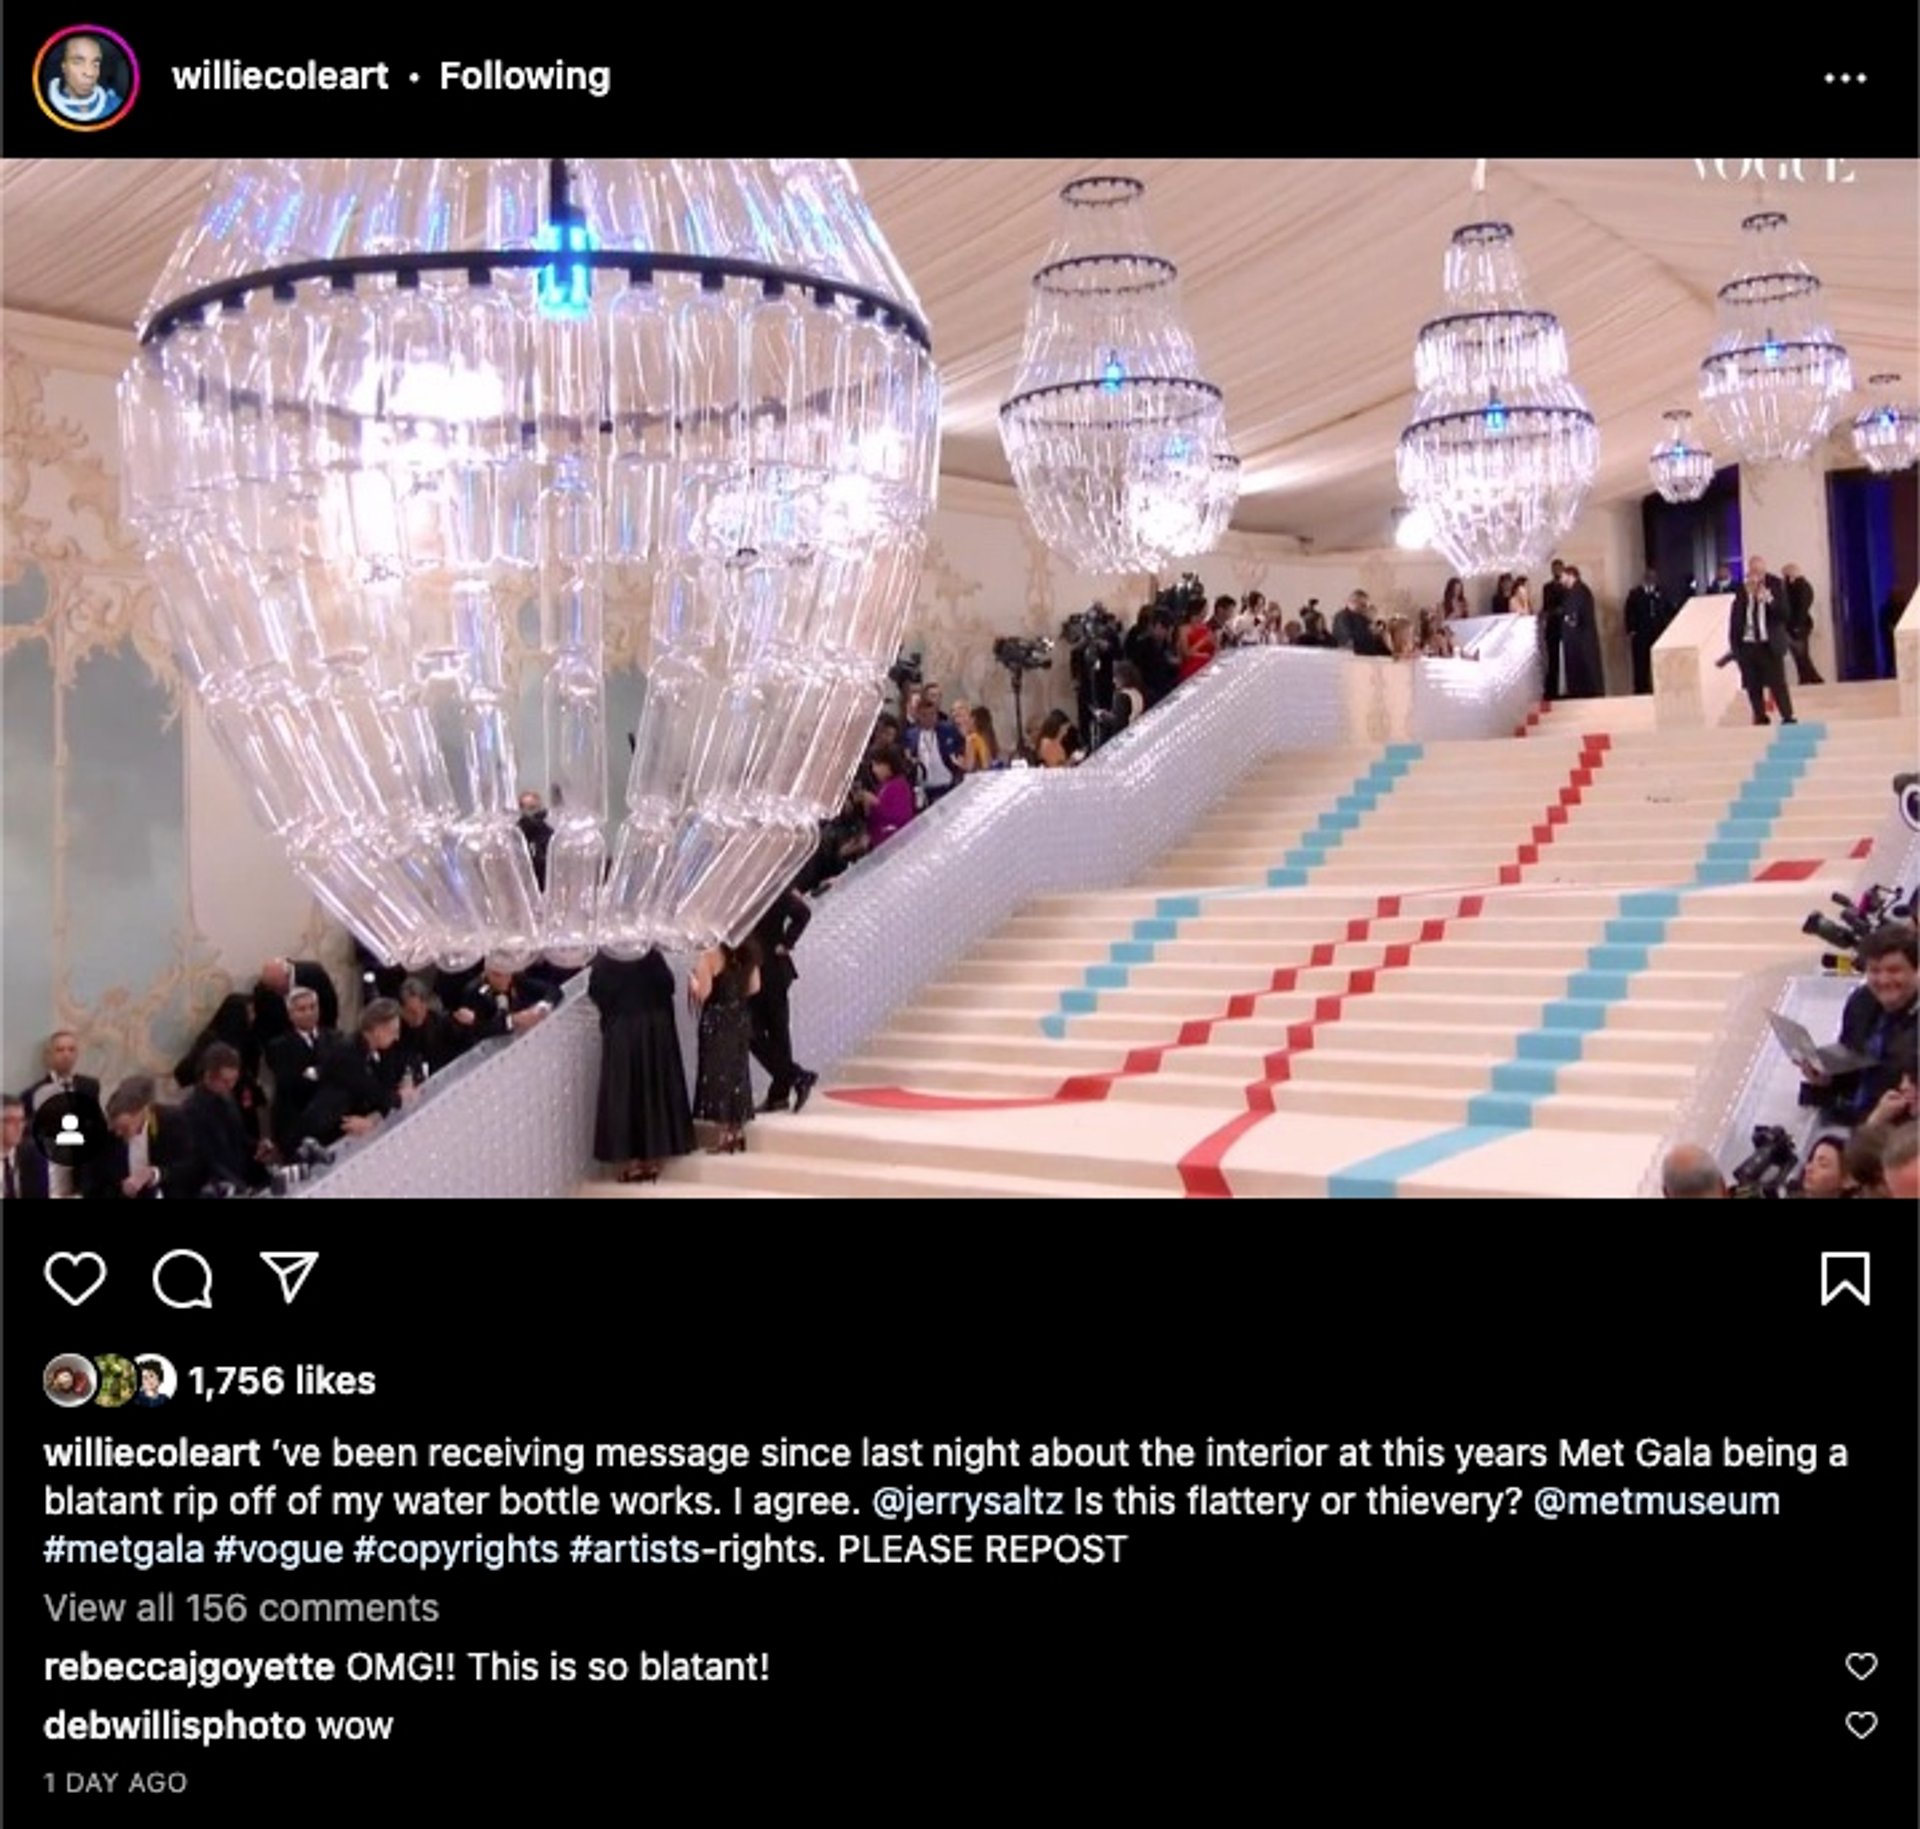This screenshot has height=1829, width=1920.
Task: Open williecoleart profile picture story
Action: pyautogui.click(x=85, y=78)
